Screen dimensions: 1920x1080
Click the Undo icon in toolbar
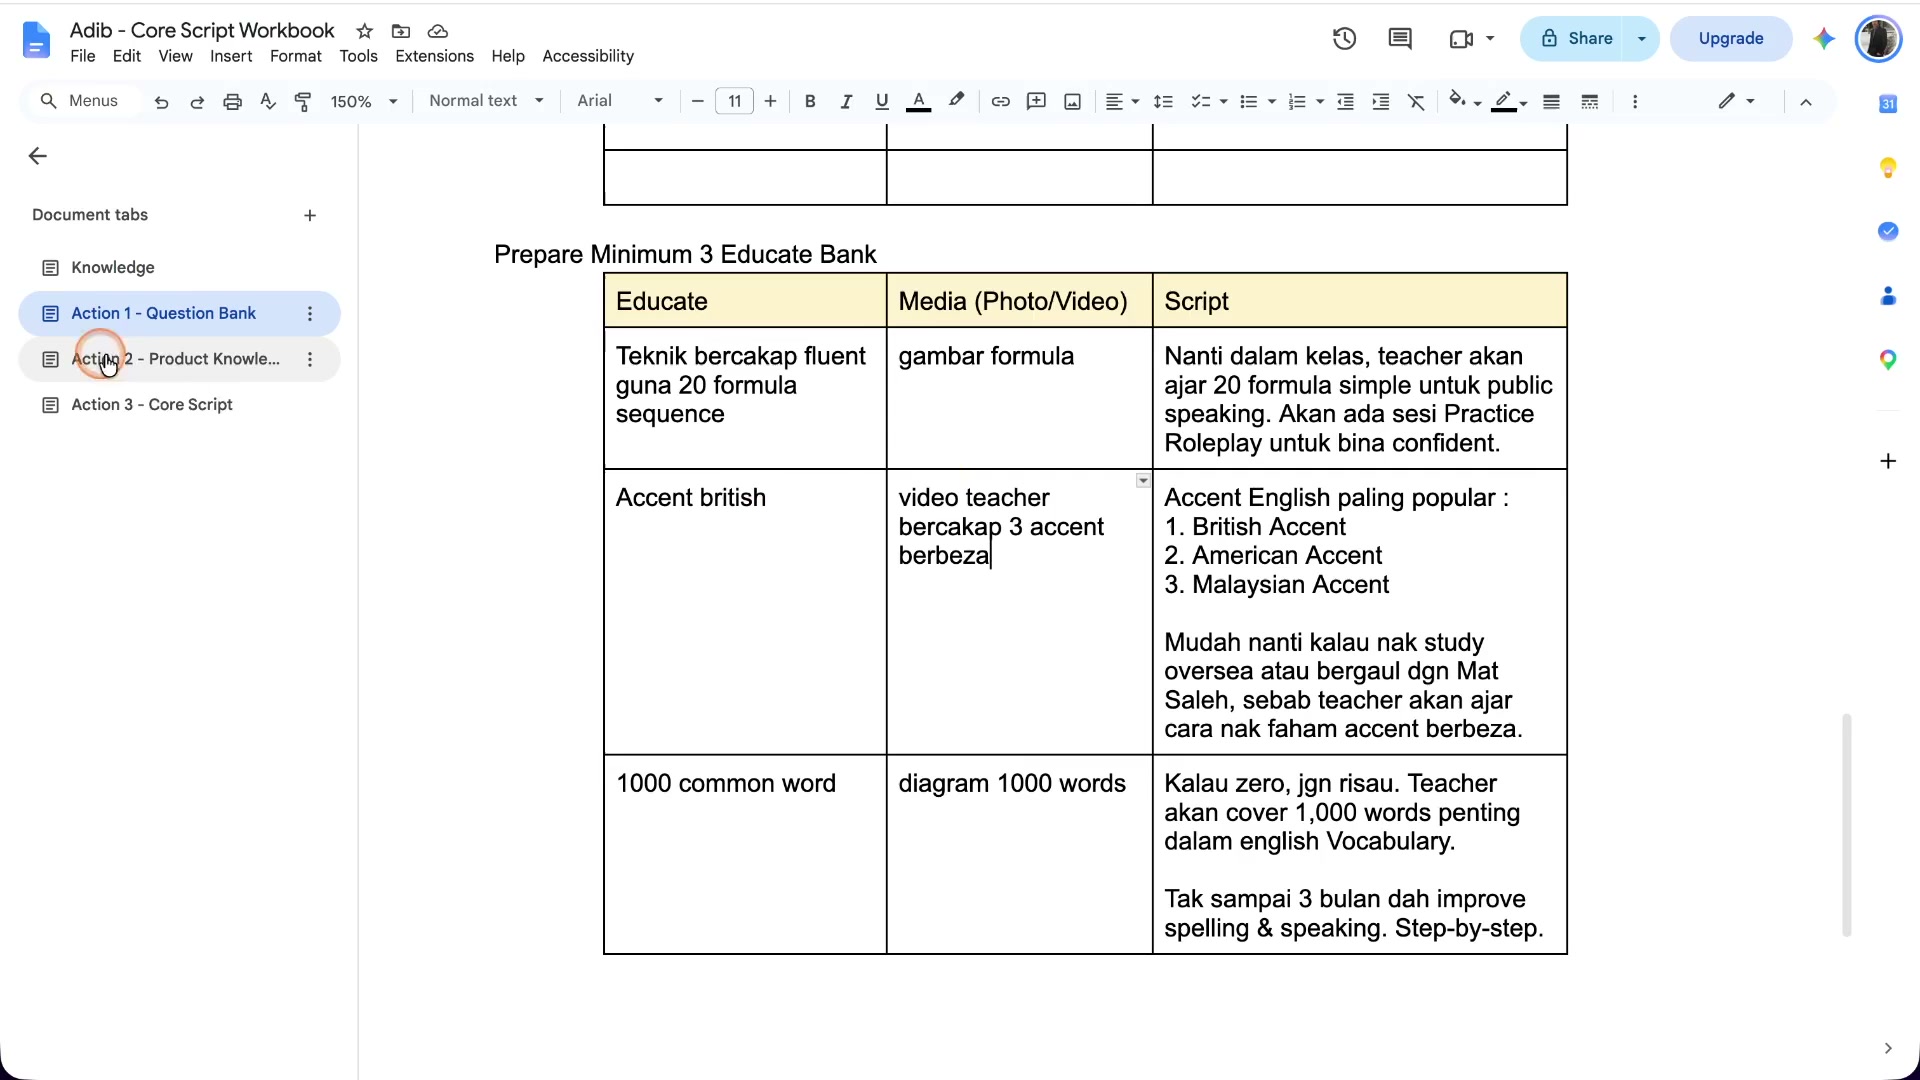pyautogui.click(x=161, y=101)
